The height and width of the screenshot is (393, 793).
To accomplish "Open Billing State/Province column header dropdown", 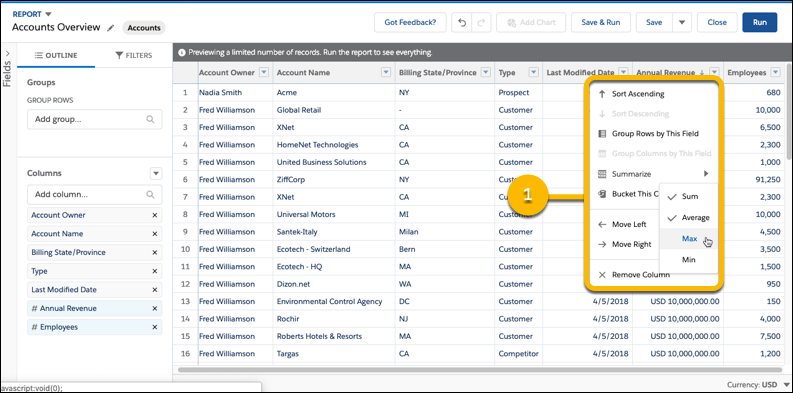I will click(x=486, y=72).
